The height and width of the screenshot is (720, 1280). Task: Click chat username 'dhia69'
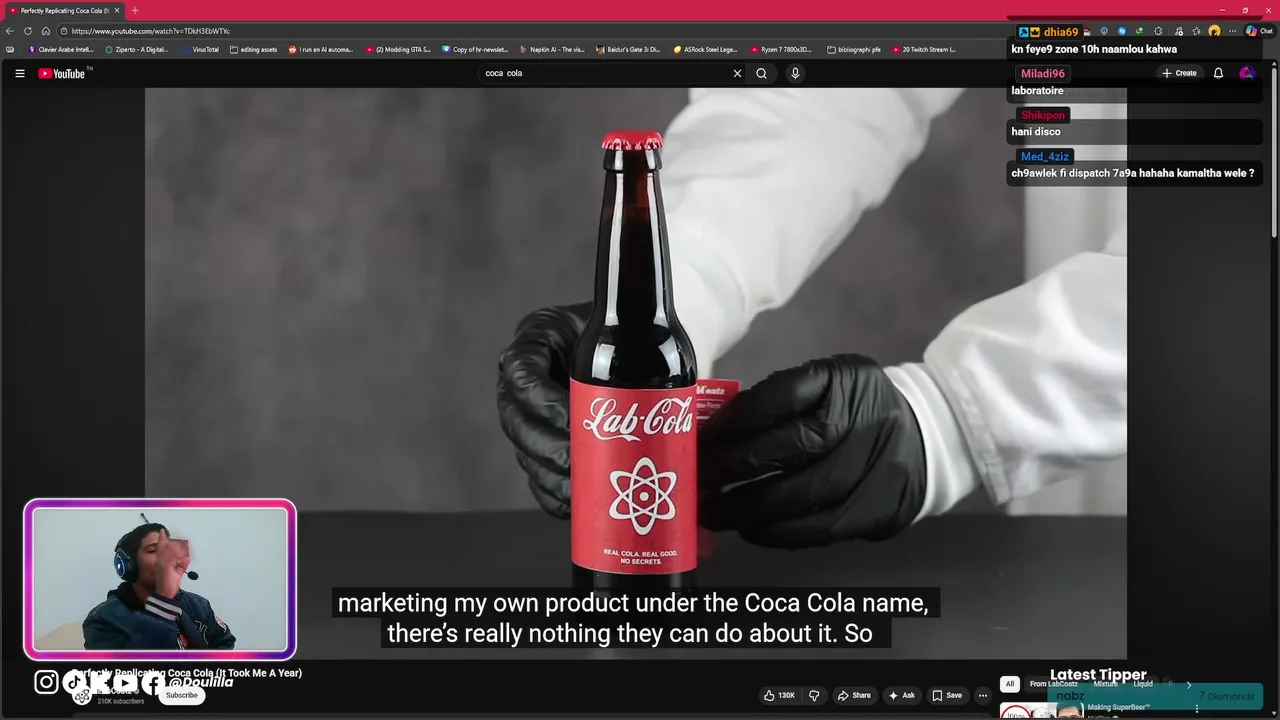[1060, 32]
